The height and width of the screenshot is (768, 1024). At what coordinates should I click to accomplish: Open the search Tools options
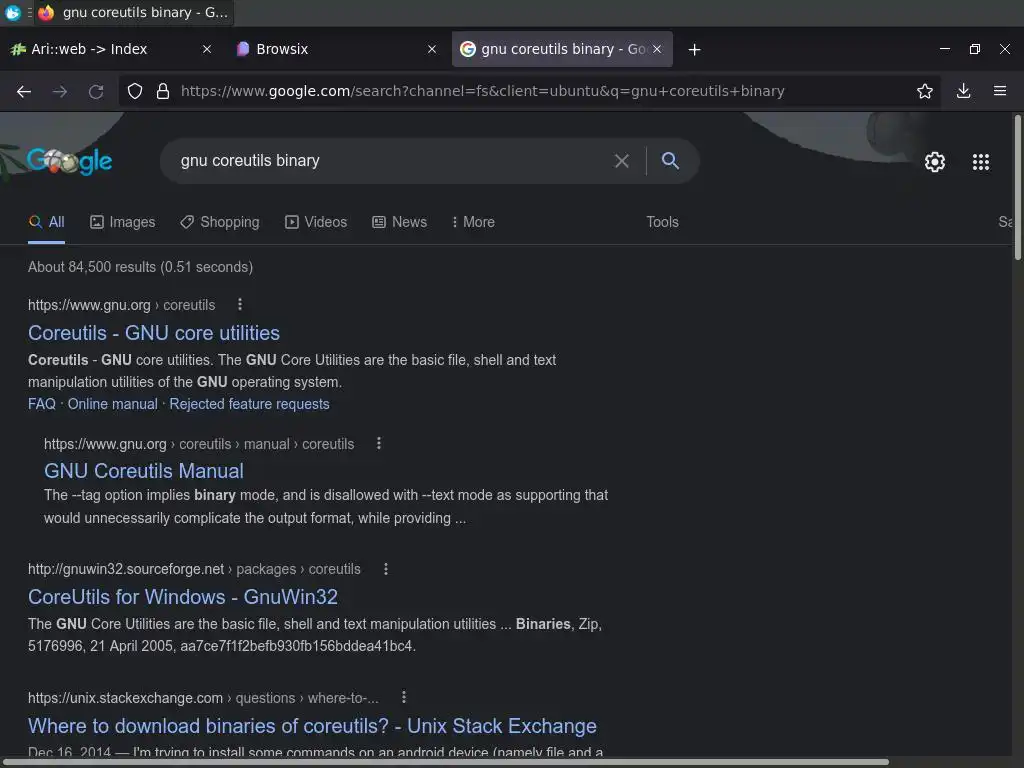coord(662,222)
